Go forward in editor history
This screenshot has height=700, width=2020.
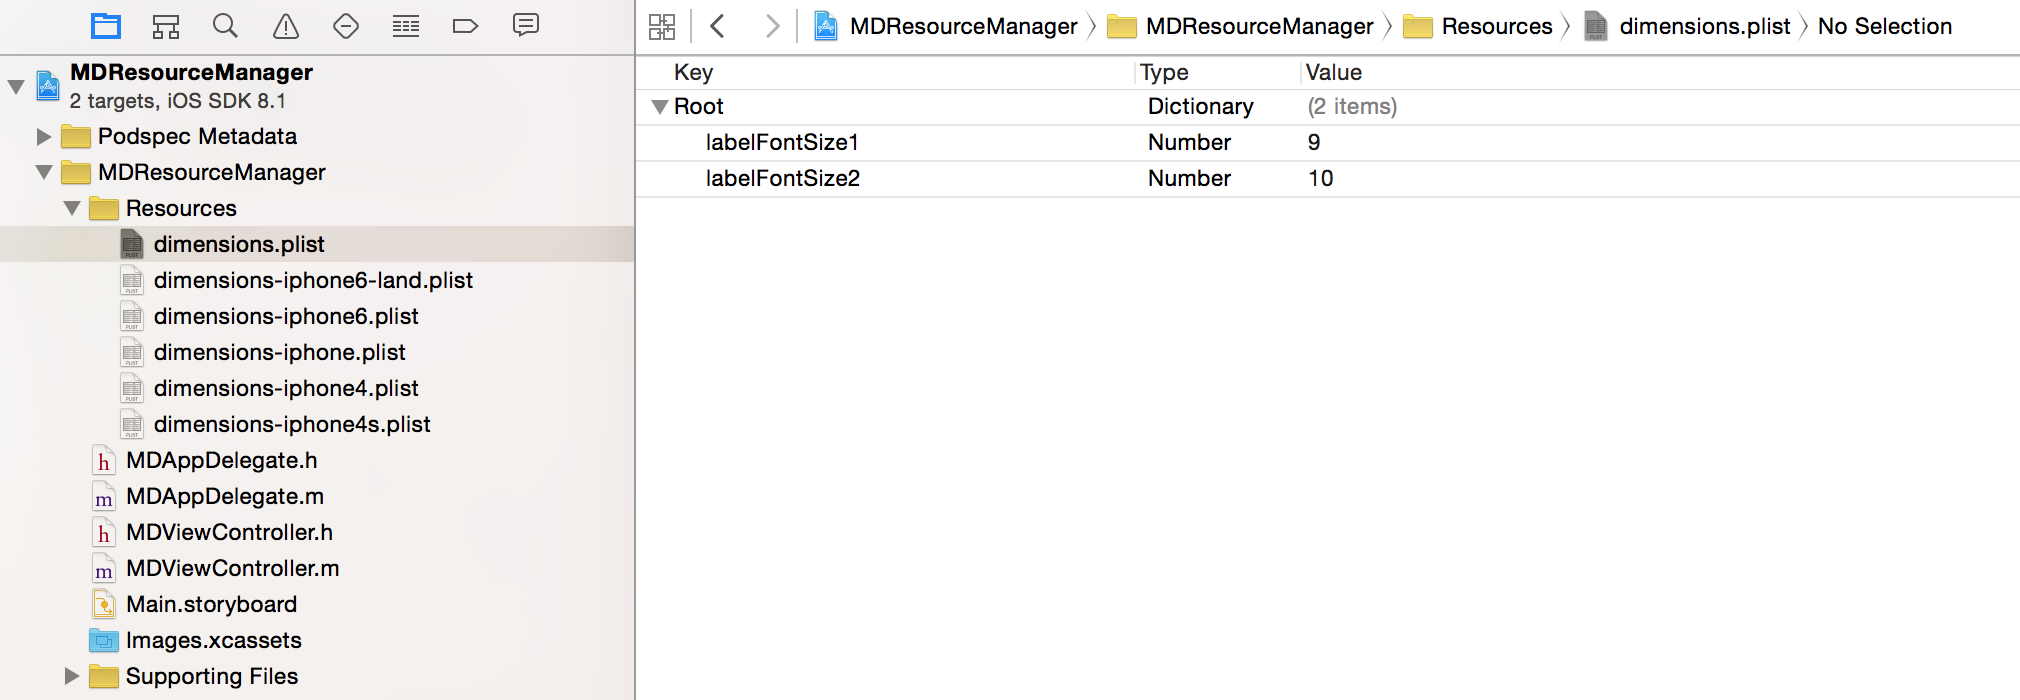tap(772, 26)
